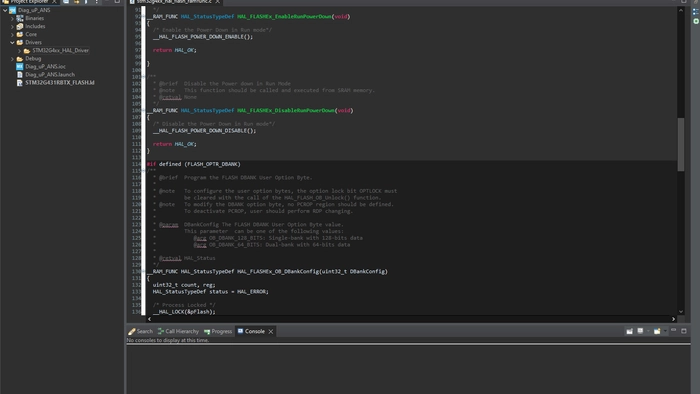
Task: Expand the STM32G4xx_HAL_Driver folder
Action: click(x=19, y=50)
